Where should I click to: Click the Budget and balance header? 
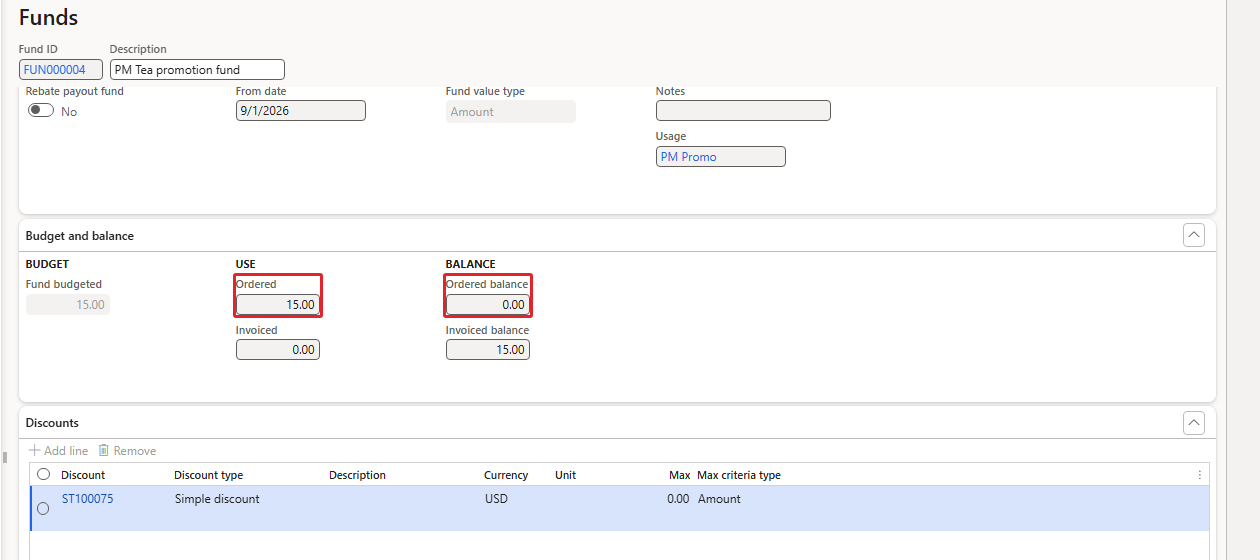80,236
